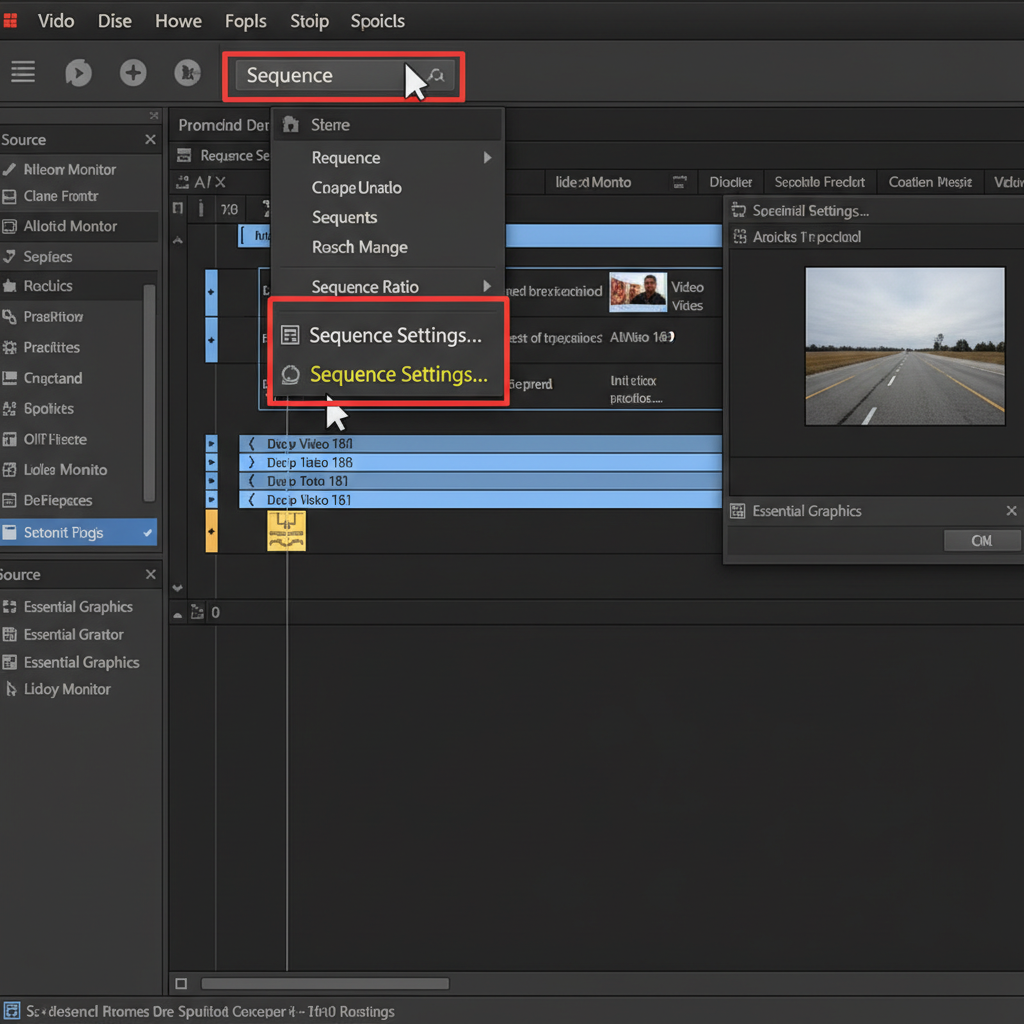Expand the Dvep Toto 181 track chevron
Screen dimensions: 1024x1024
(251, 481)
